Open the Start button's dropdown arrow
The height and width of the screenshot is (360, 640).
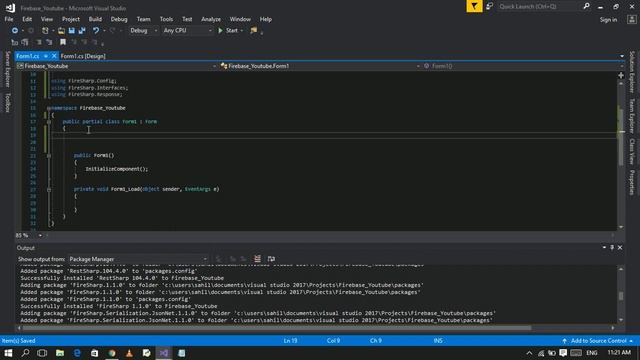click(242, 31)
